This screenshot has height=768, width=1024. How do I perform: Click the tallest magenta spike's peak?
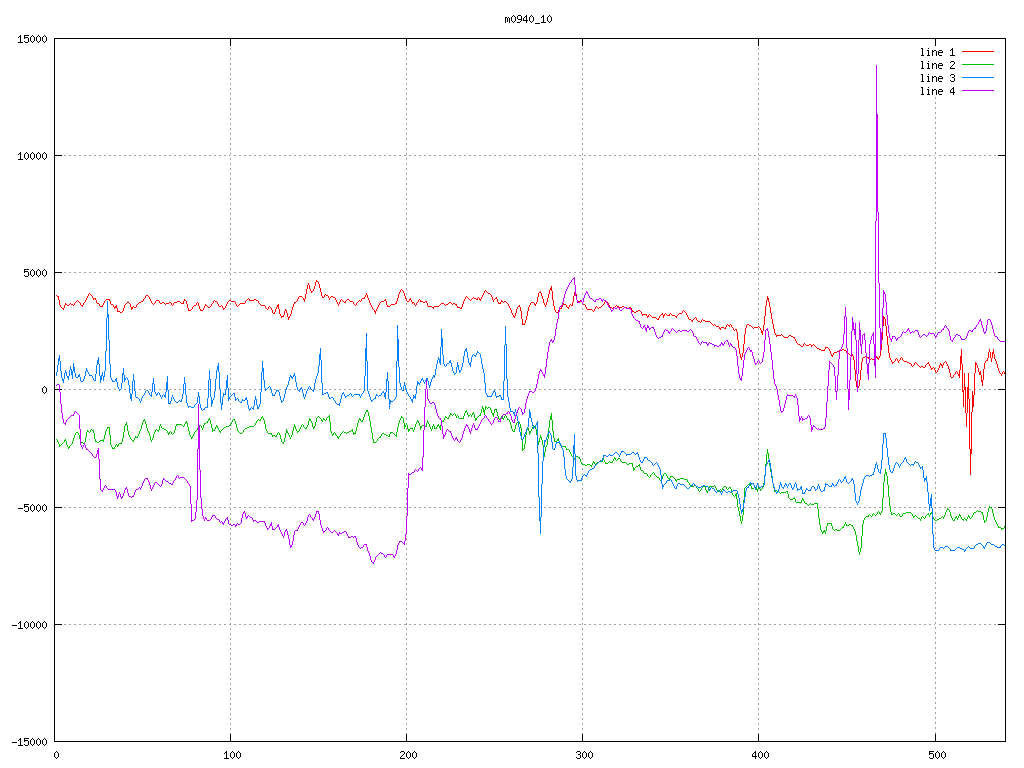tap(876, 67)
